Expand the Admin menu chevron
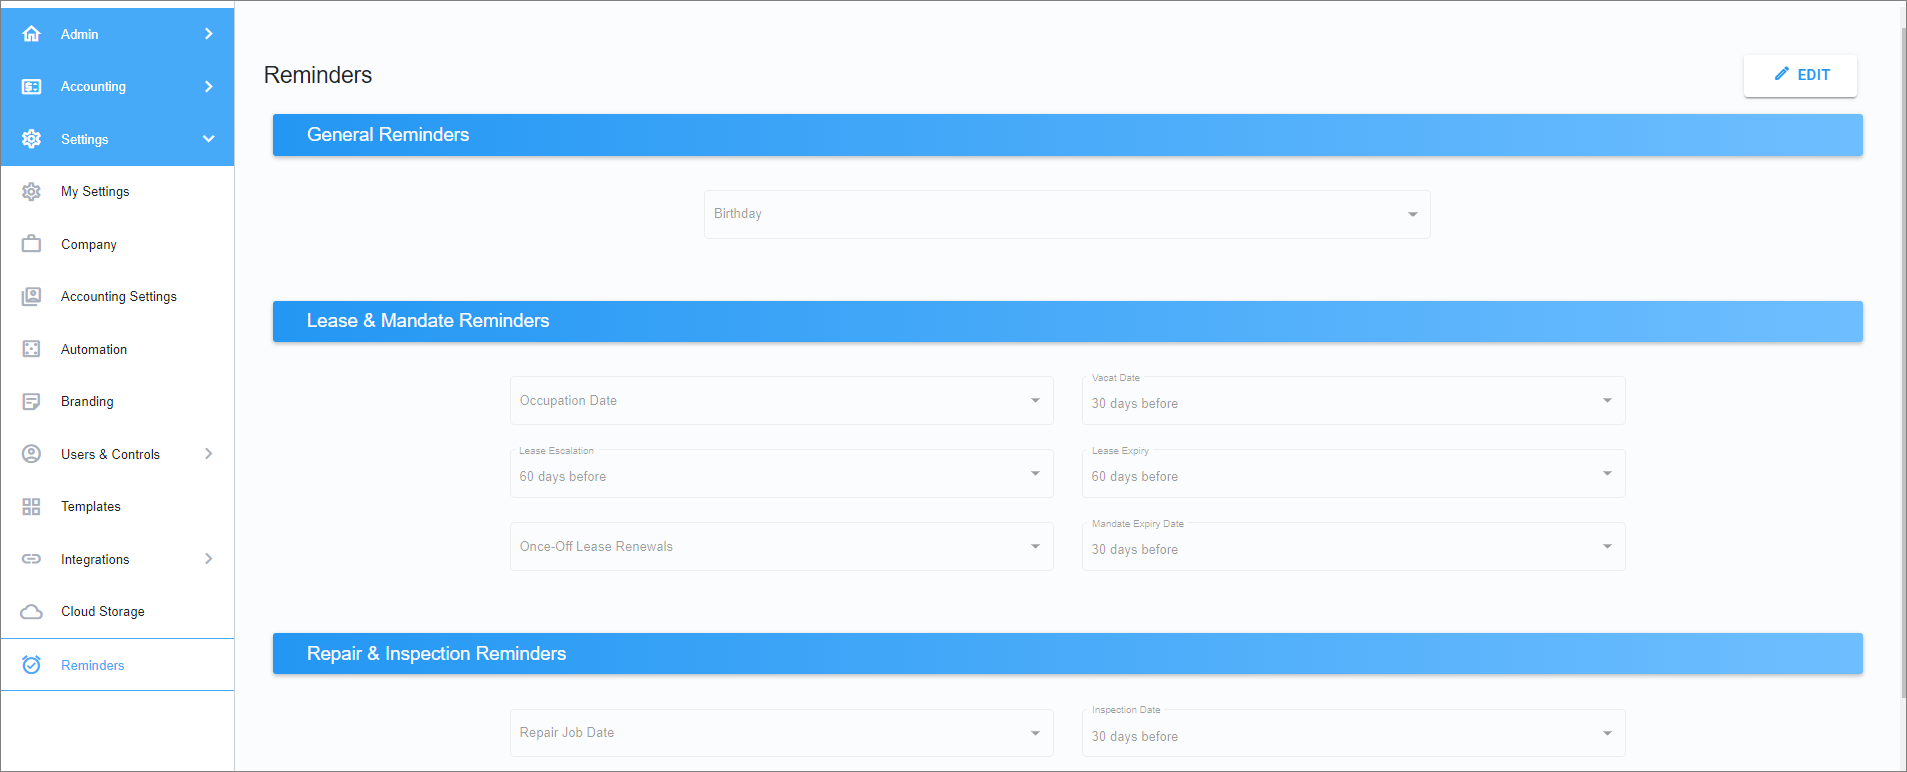 [x=208, y=34]
